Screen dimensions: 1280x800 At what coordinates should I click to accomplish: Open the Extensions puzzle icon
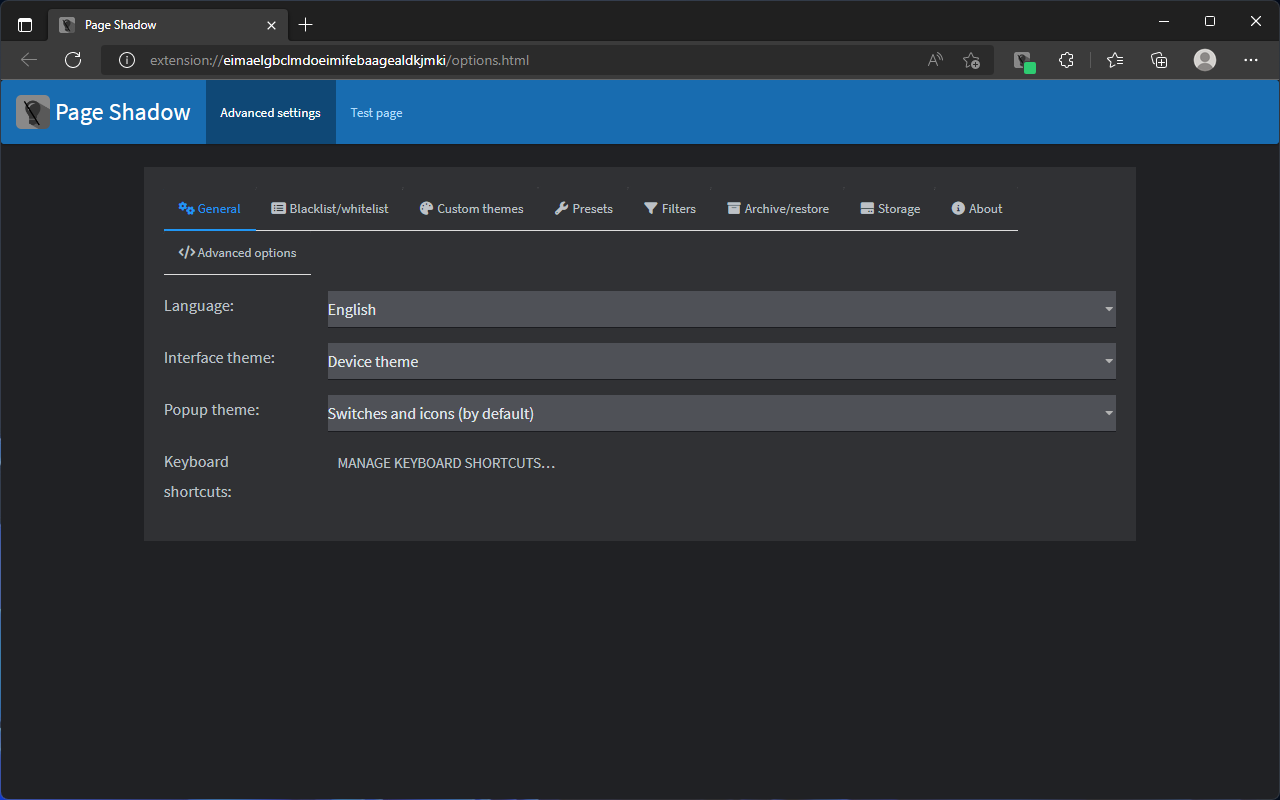tap(1066, 60)
